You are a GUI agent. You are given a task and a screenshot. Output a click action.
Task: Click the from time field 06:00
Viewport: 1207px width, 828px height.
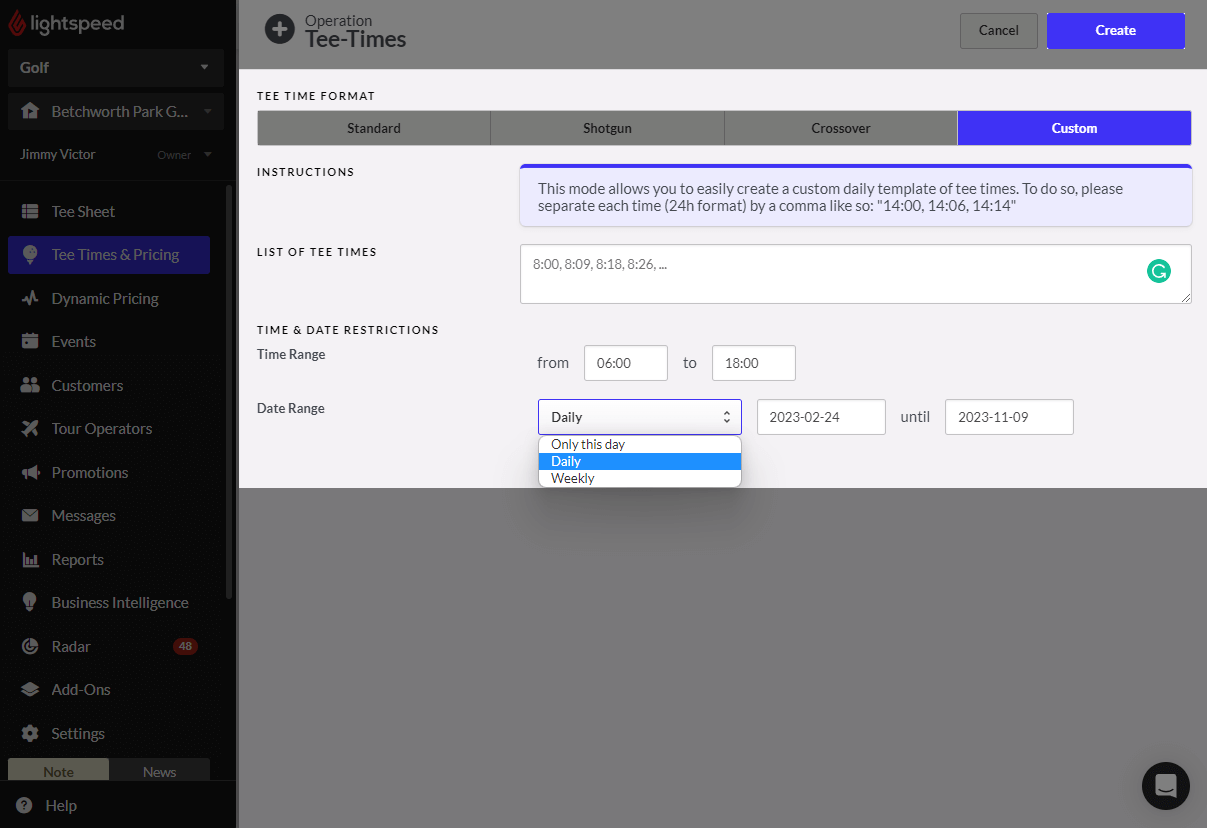[x=626, y=363]
